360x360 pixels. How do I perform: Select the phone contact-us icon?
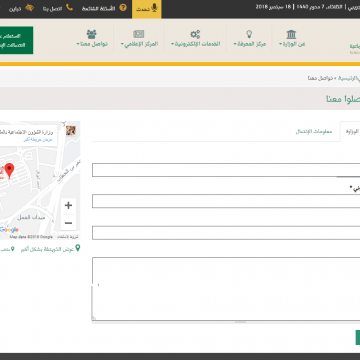[x=69, y=8]
